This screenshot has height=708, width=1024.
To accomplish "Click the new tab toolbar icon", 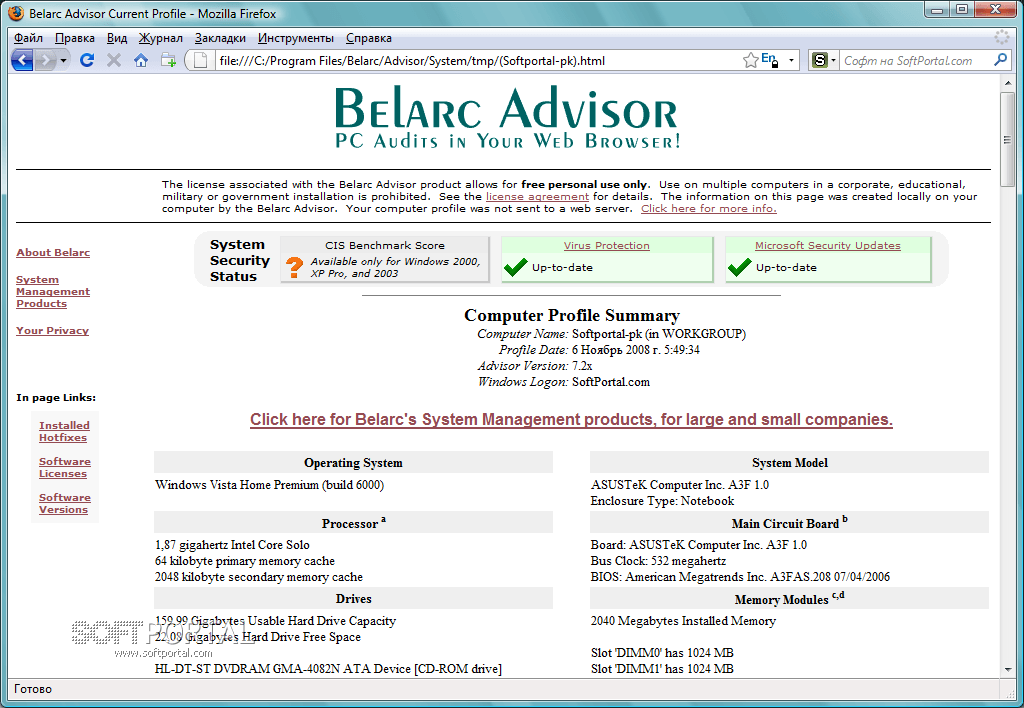I will point(168,61).
